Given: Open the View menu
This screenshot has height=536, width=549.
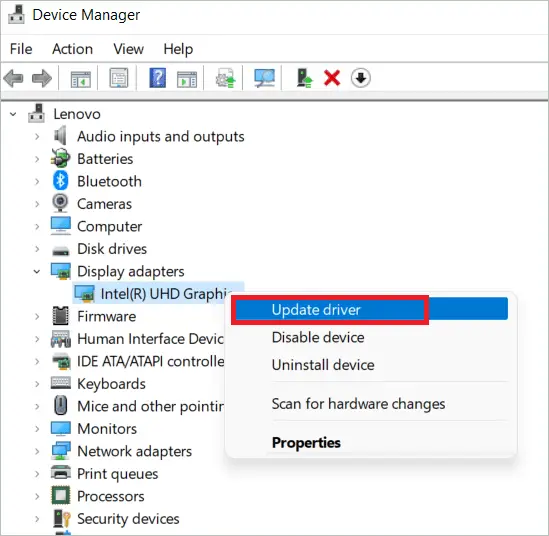Looking at the screenshot, I should [x=128, y=49].
